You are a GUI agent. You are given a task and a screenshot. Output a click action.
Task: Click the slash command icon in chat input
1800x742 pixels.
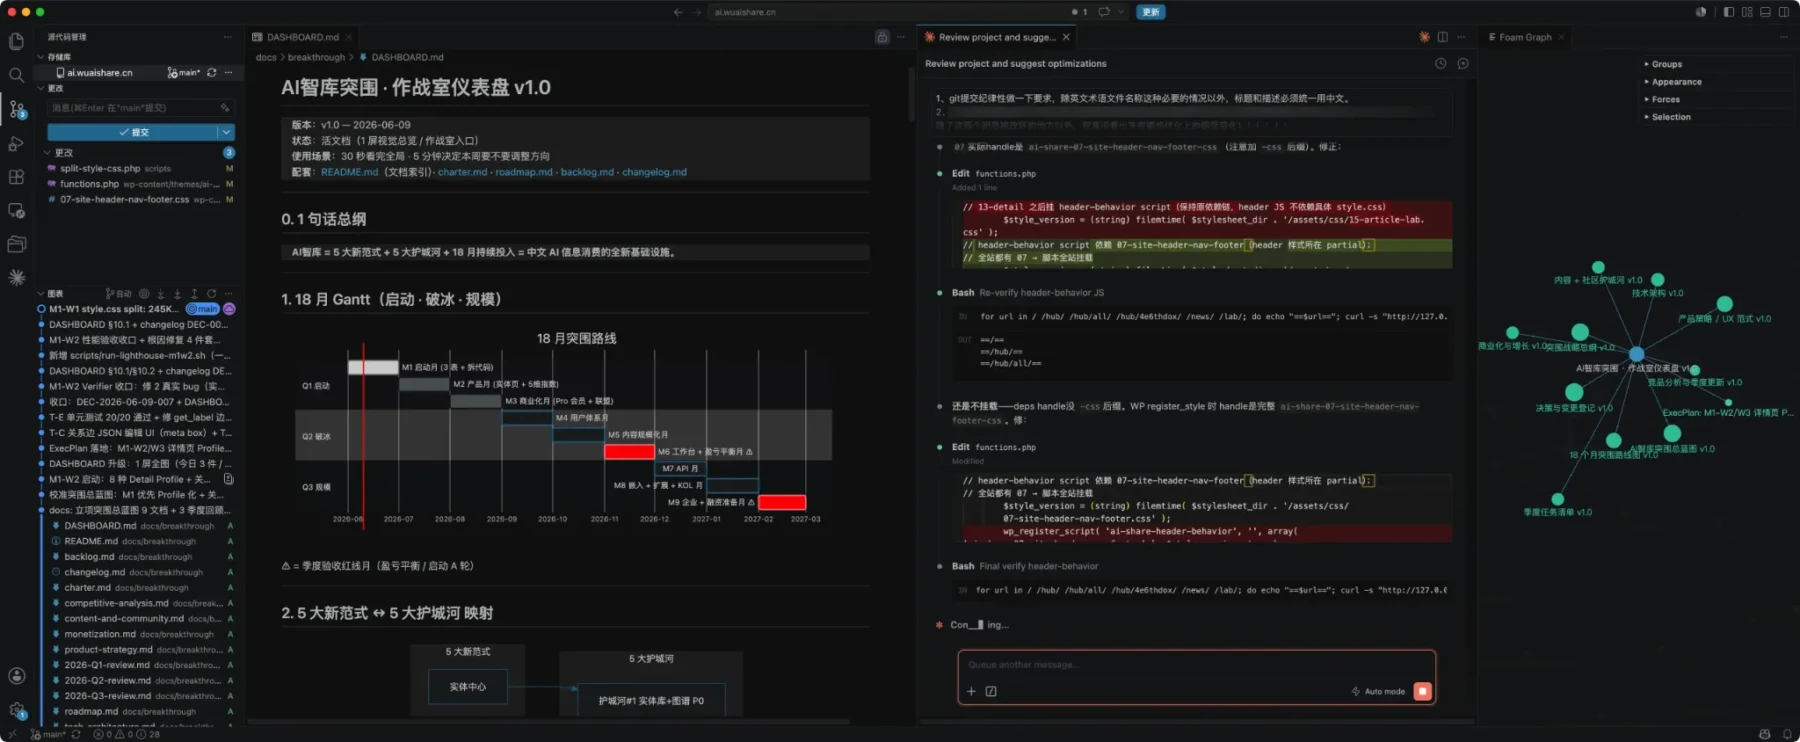[991, 691]
